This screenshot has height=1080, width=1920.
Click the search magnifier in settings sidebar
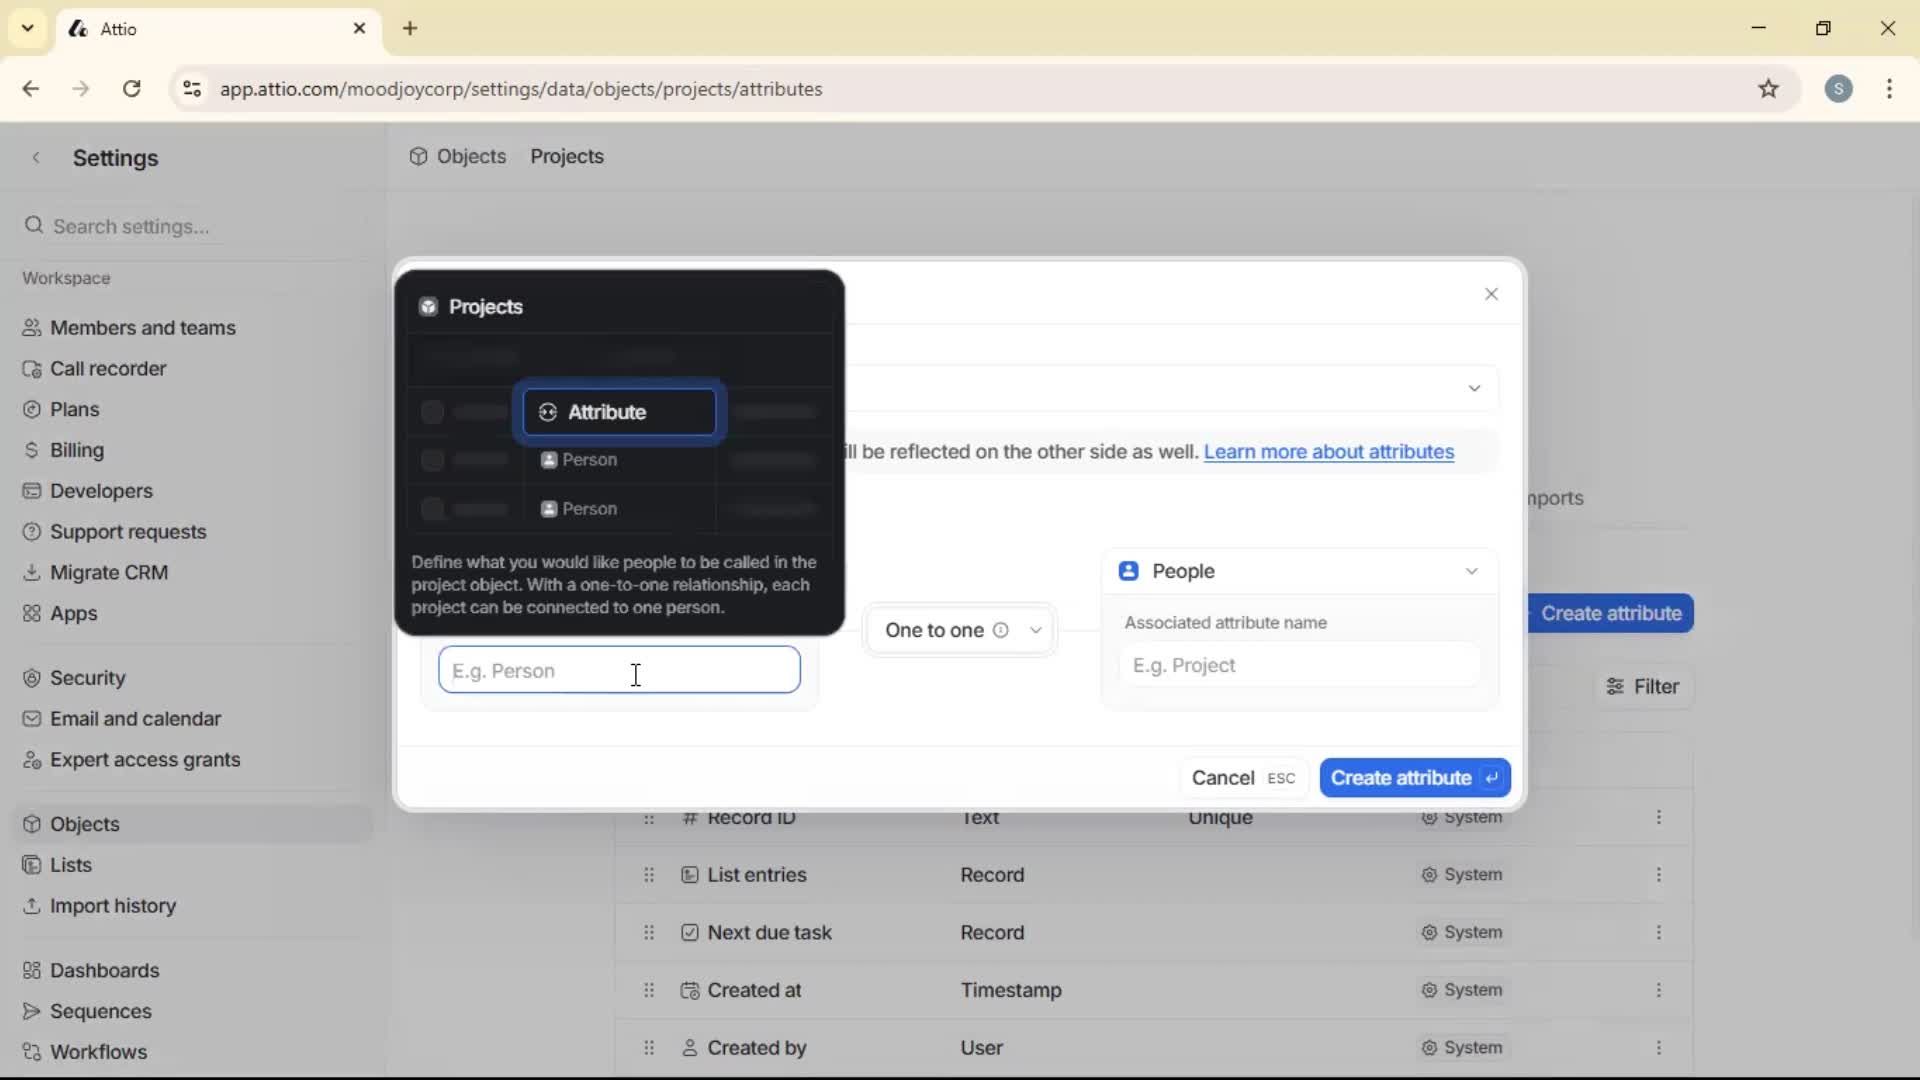[x=33, y=226]
